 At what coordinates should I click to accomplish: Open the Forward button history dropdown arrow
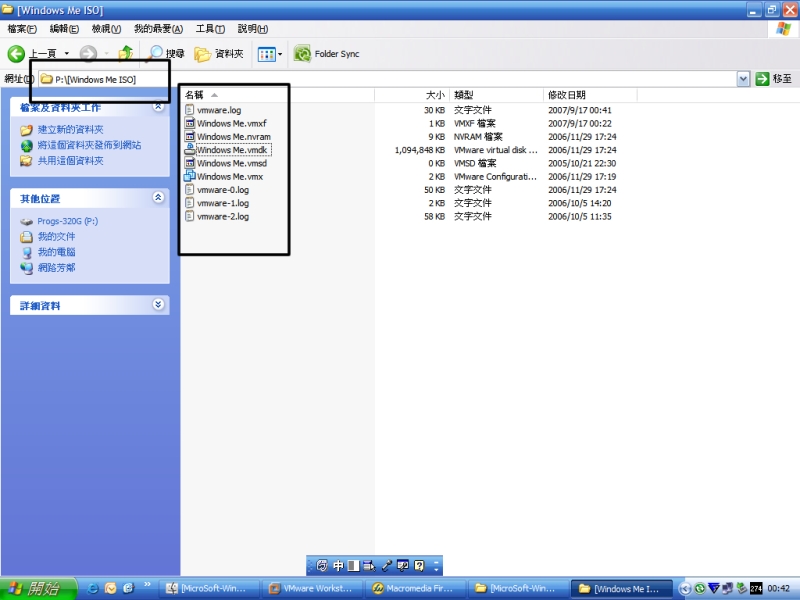pos(106,54)
